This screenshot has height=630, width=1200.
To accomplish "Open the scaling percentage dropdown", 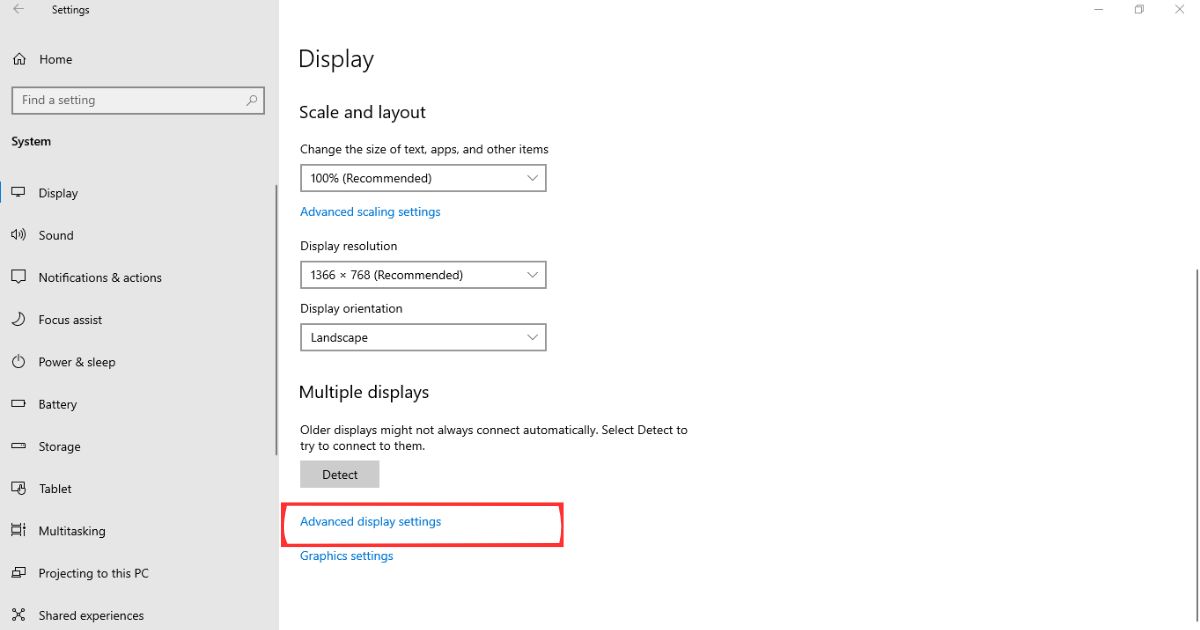I will pos(423,178).
